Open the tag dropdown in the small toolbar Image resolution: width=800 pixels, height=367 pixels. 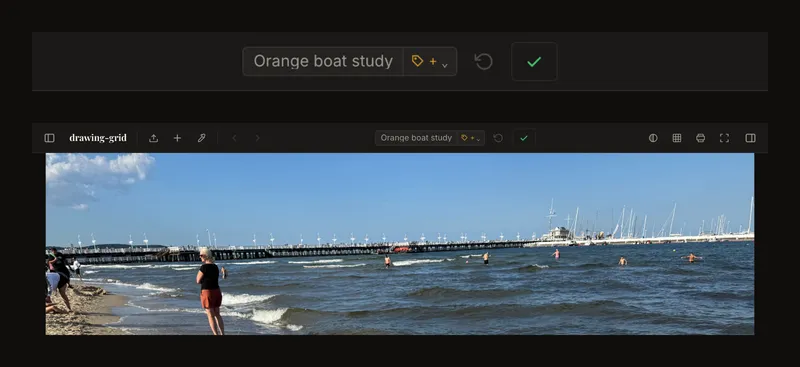pos(471,138)
